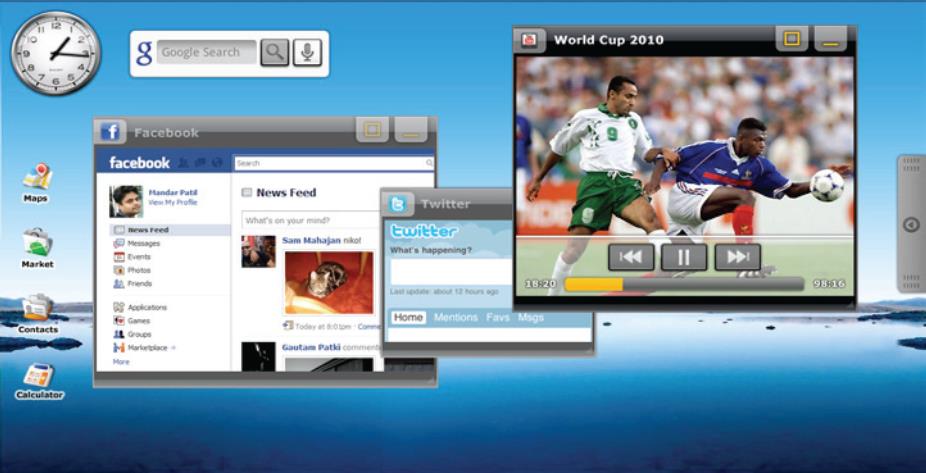This screenshot has height=473, width=926.
Task: Click the Twitter window title bird icon
Action: point(397,204)
